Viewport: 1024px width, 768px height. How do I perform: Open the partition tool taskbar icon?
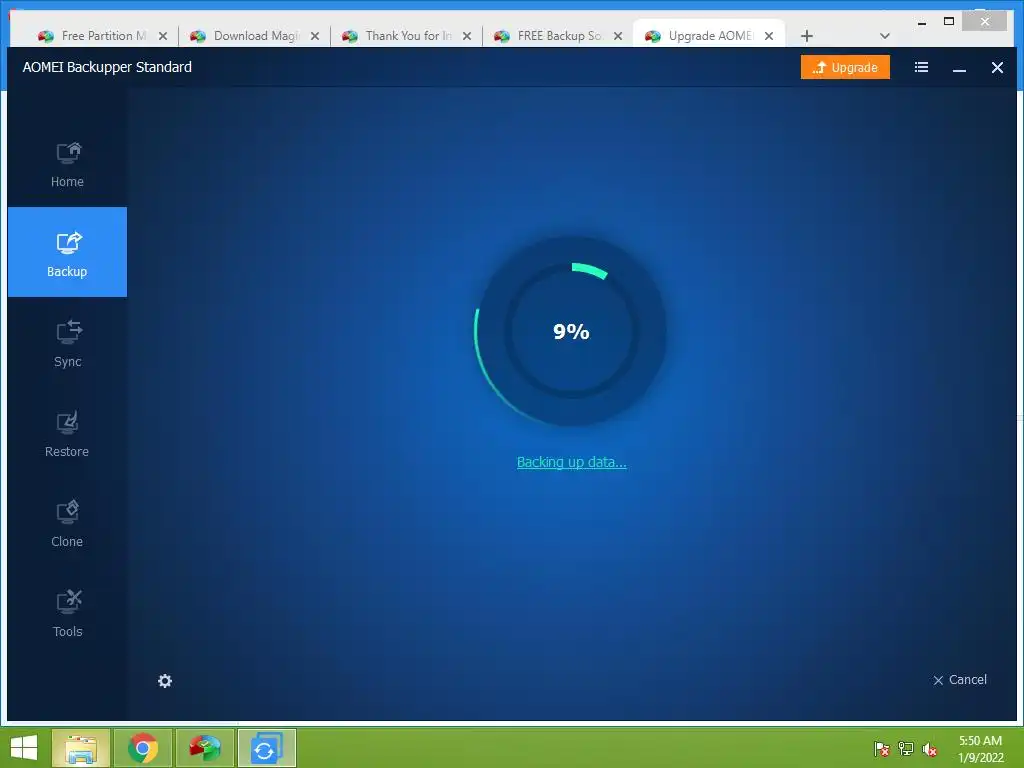point(205,748)
